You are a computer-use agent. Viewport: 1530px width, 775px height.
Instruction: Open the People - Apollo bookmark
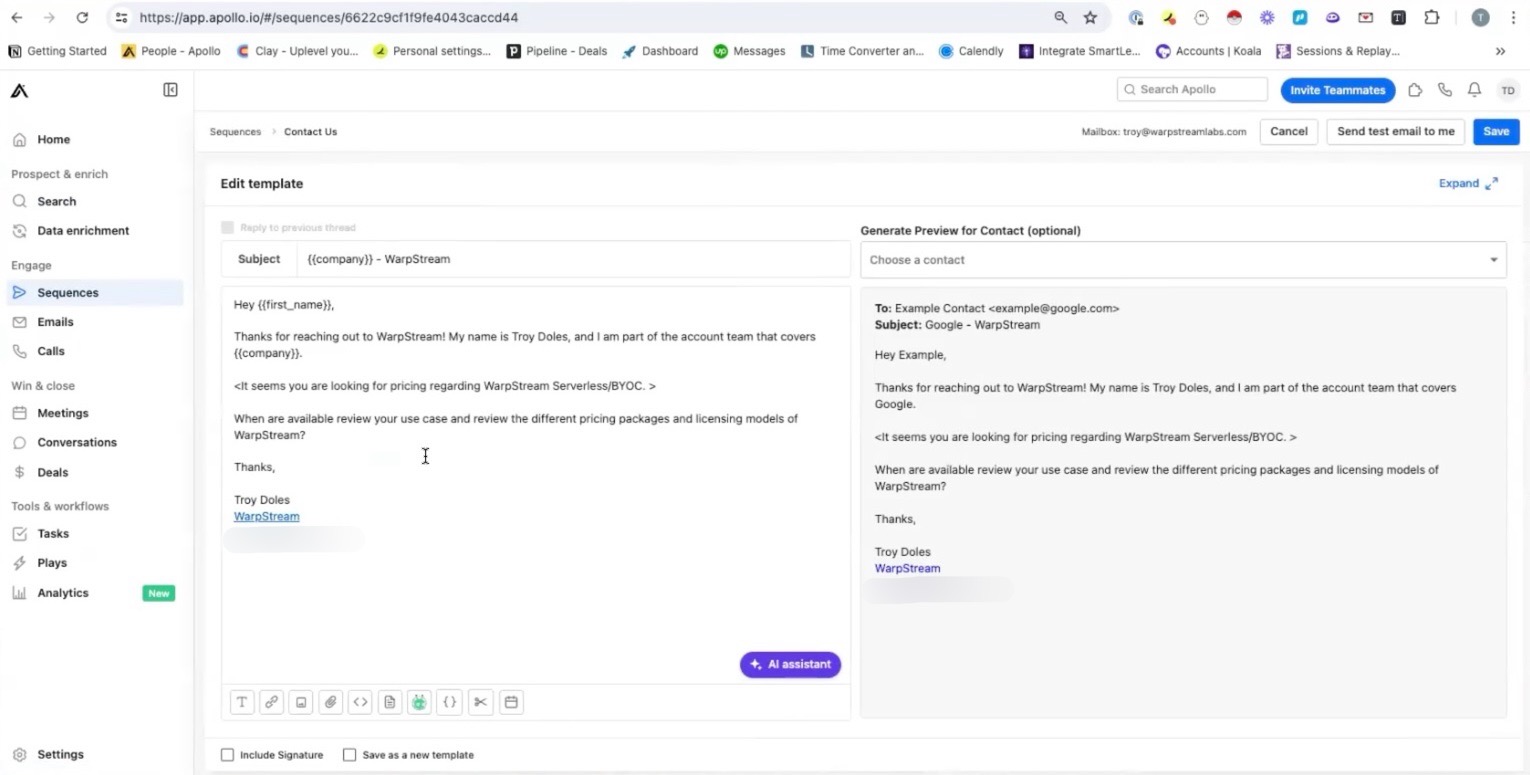coord(171,51)
